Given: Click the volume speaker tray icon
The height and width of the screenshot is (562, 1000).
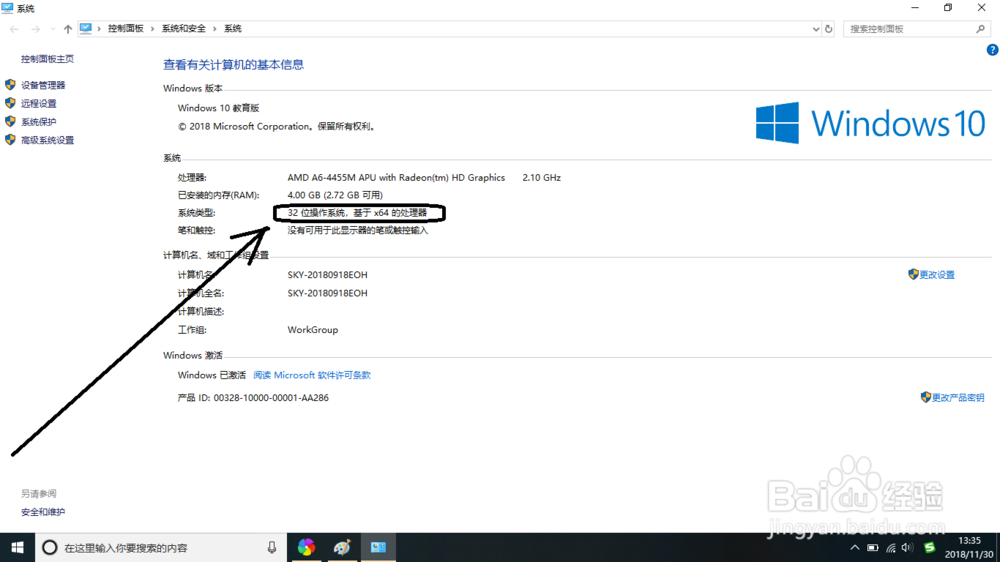Looking at the screenshot, I should click(908, 547).
